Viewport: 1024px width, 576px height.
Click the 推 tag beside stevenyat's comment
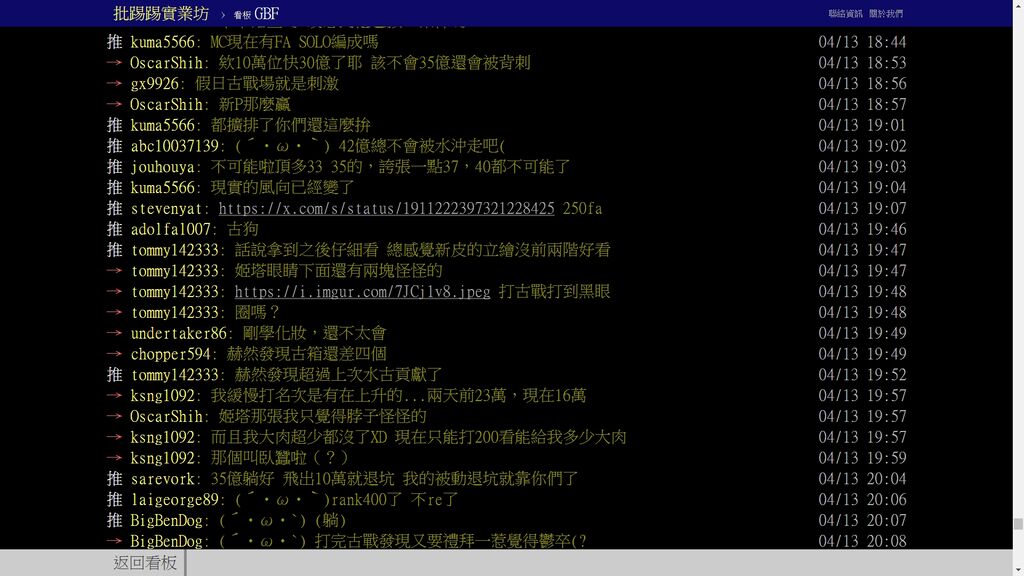pyautogui.click(x=115, y=209)
